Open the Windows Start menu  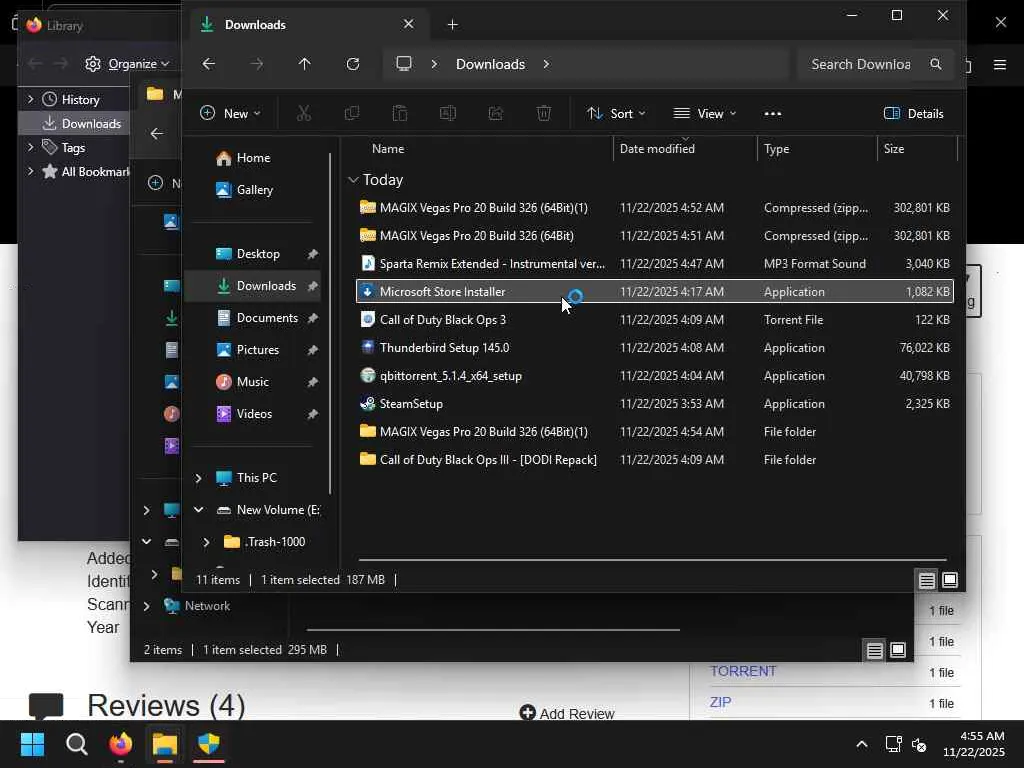pos(32,744)
